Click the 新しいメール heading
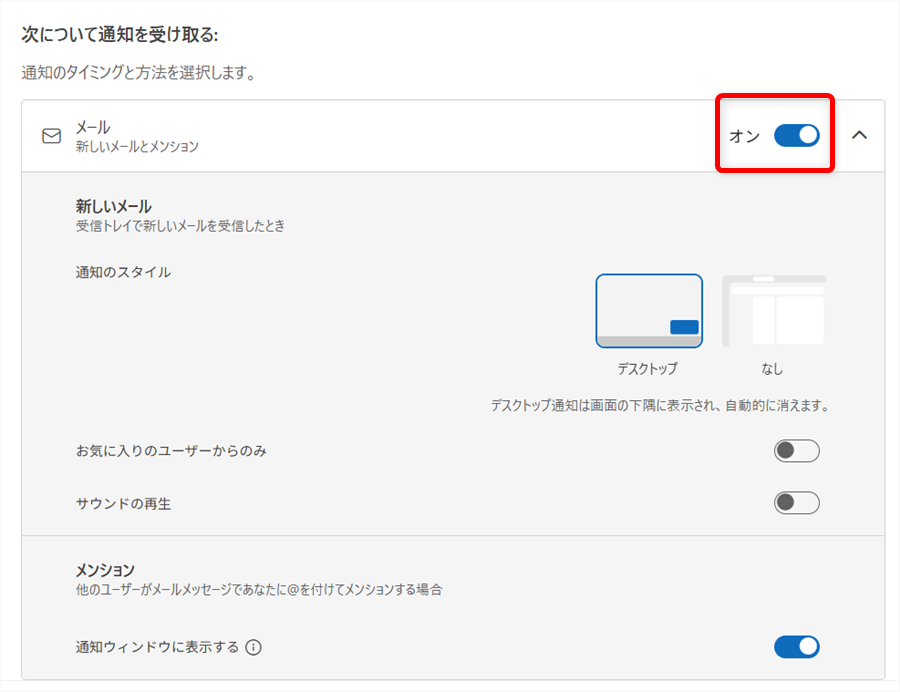 pos(113,207)
